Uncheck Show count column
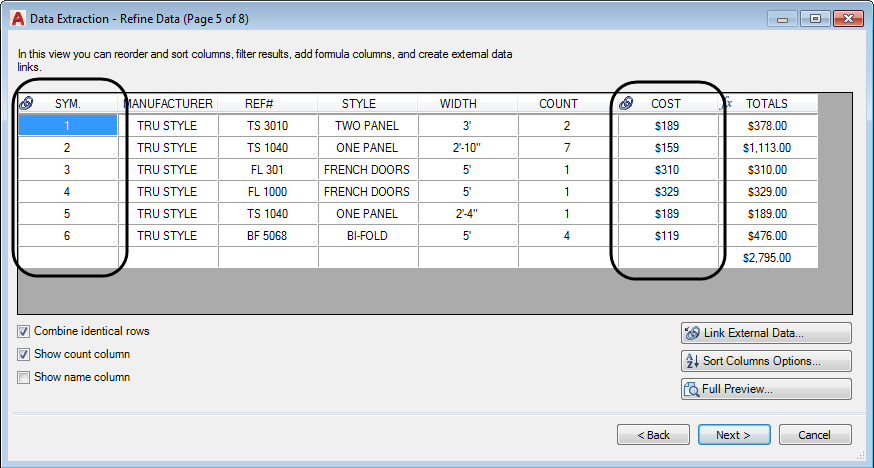 tap(23, 354)
